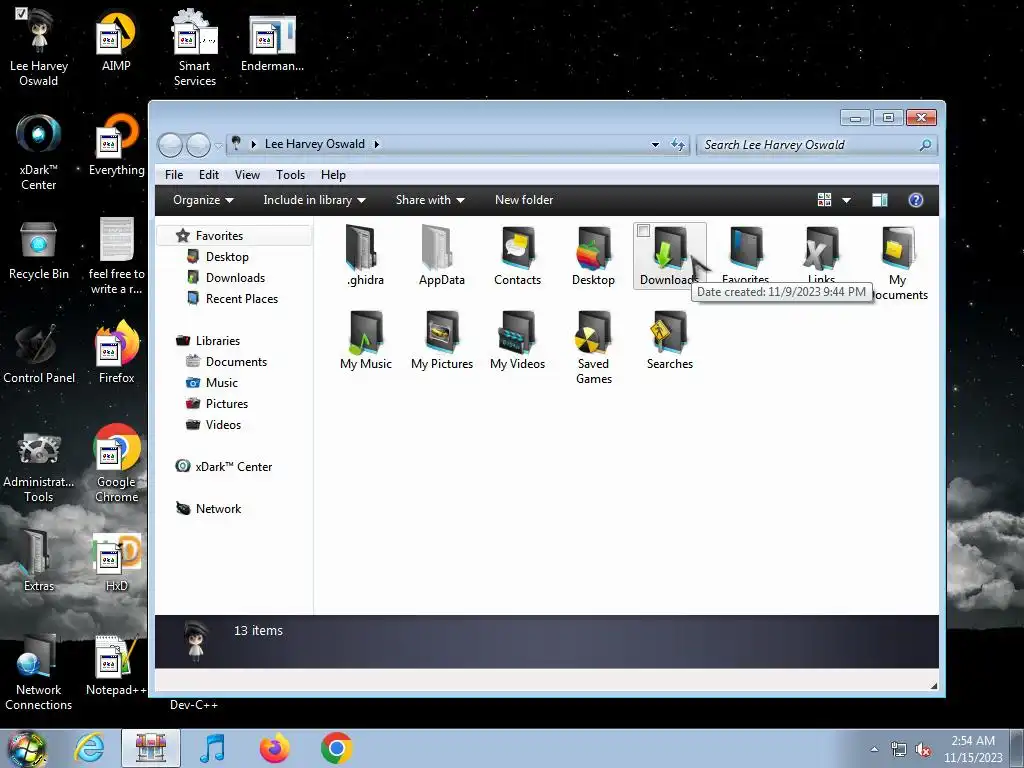Open the View menu
The width and height of the screenshot is (1024, 768).
point(248,175)
